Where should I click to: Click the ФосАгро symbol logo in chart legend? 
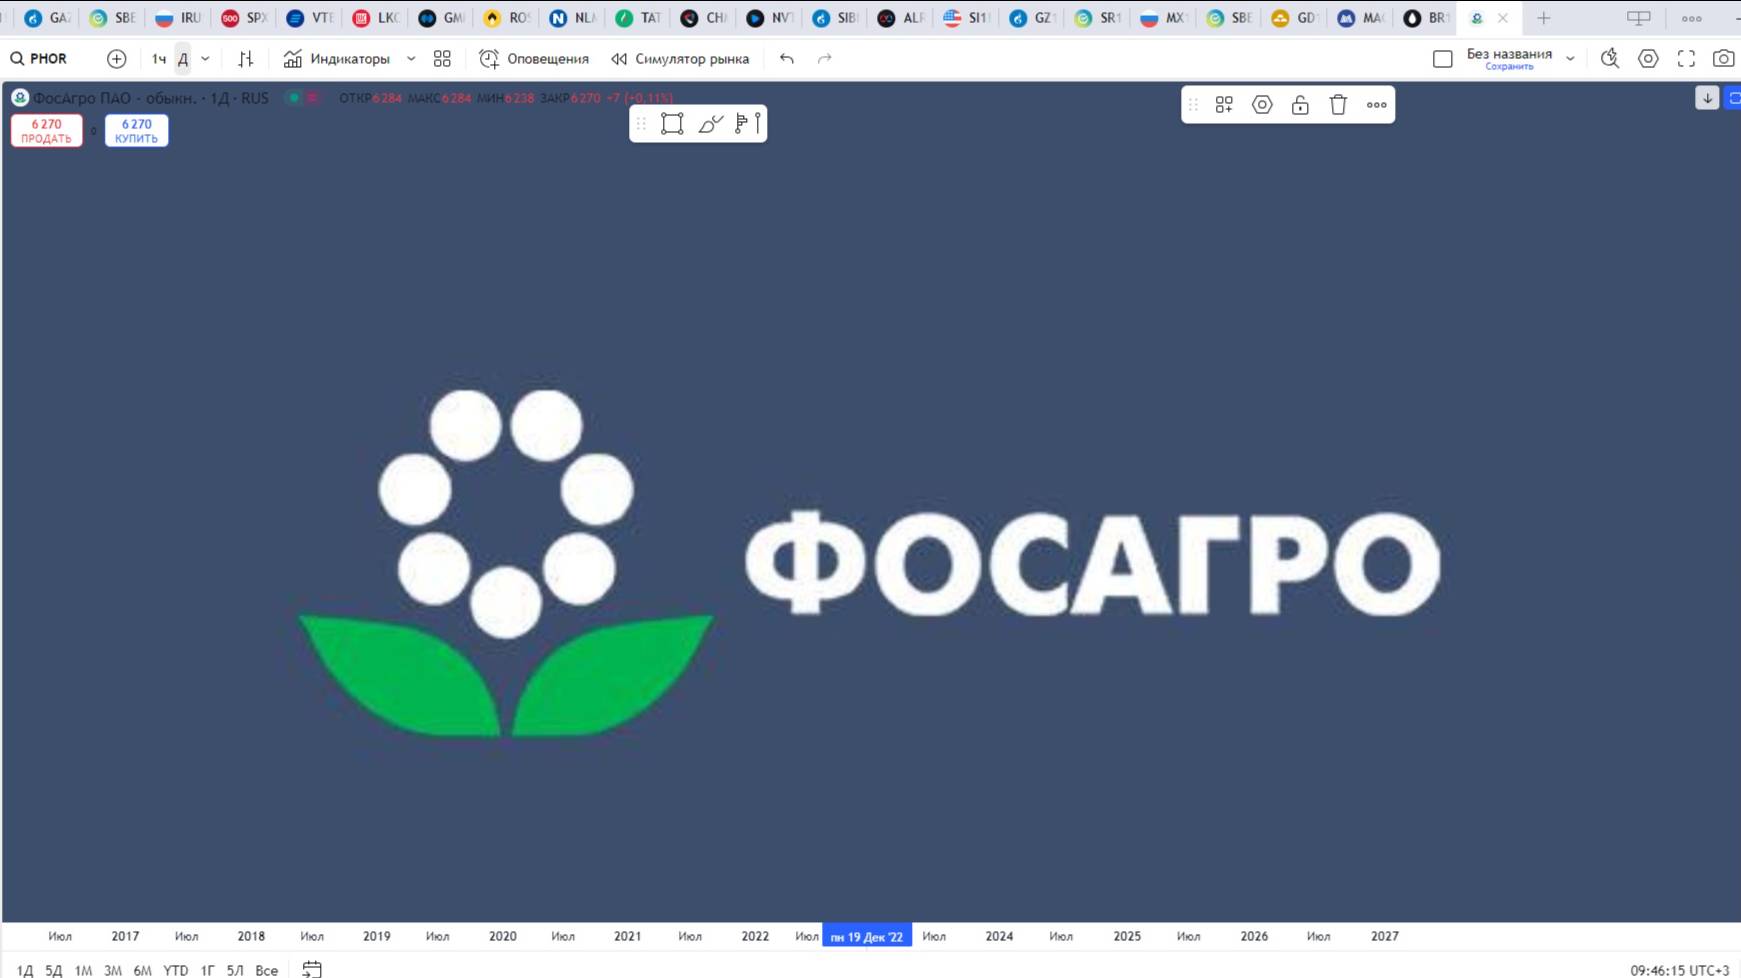20,98
